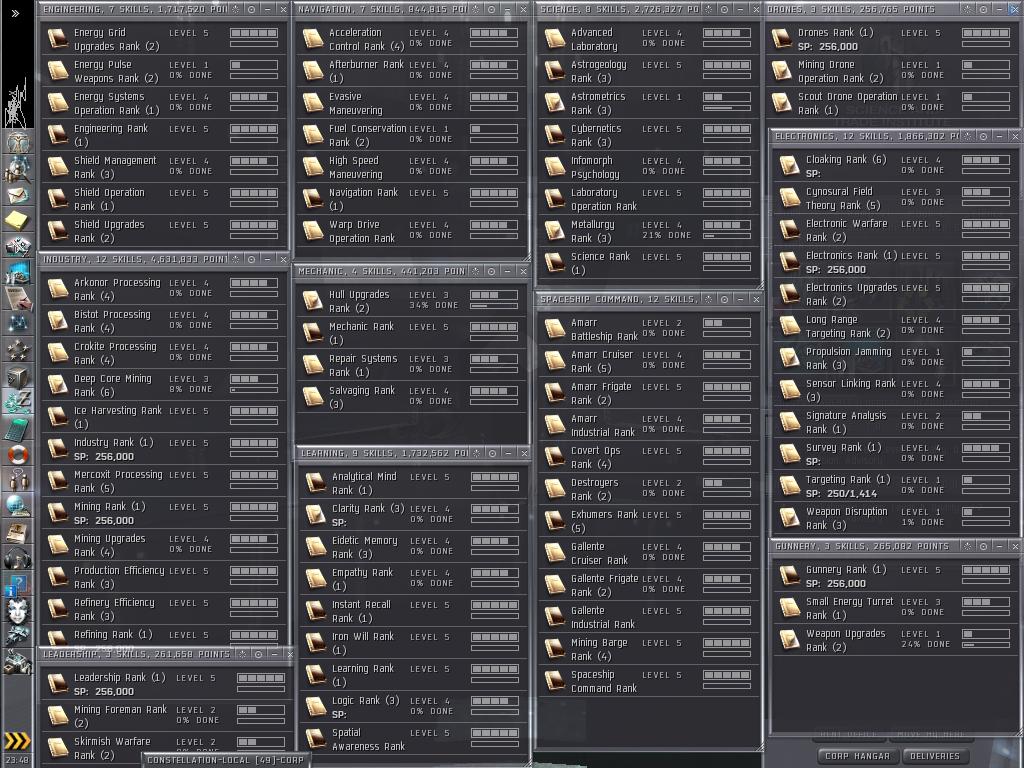Click the Metallurgy training progress bar
Image resolution: width=1024 pixels, height=768 pixels.
pos(726,236)
